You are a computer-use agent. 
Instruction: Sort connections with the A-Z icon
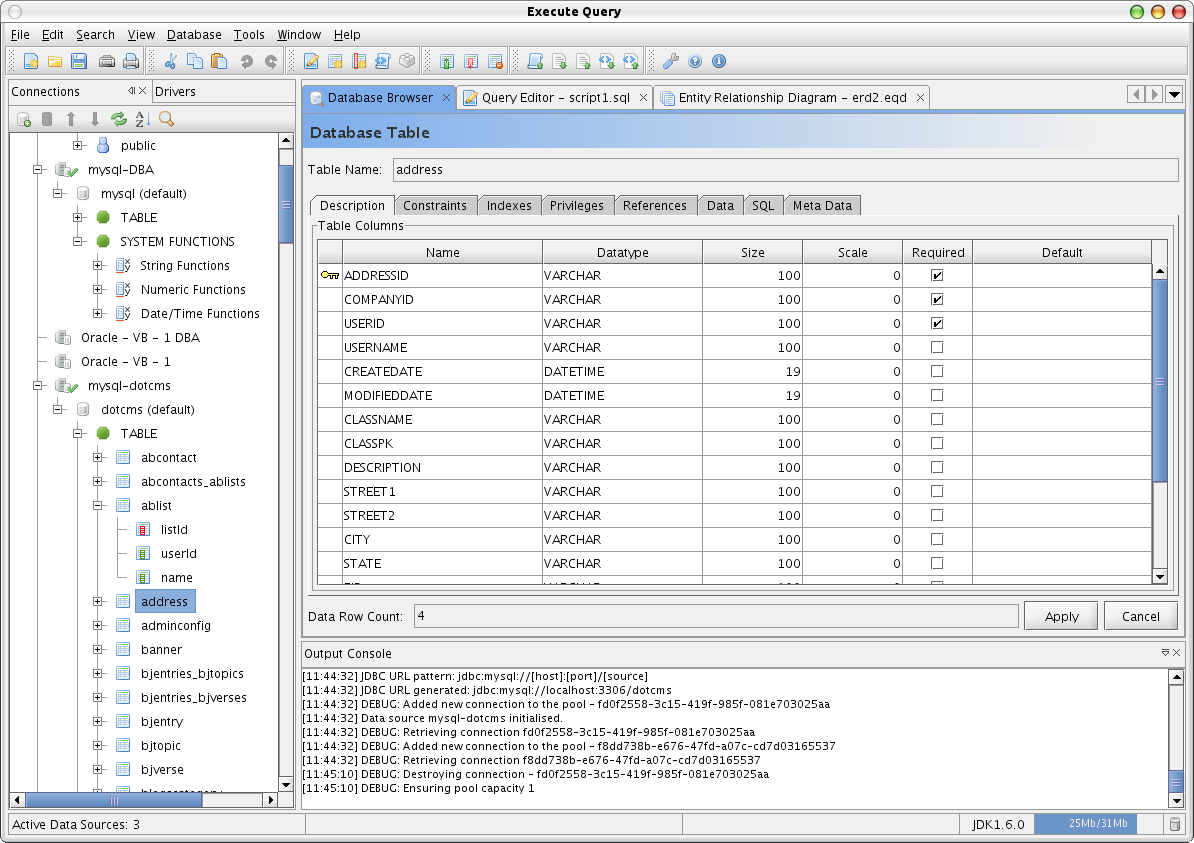[142, 120]
